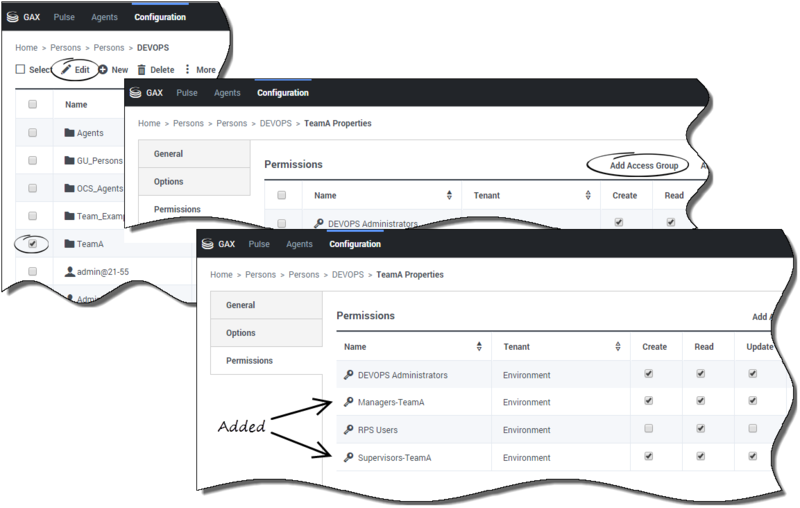
Task: Click the trash Delete icon
Action: 142,70
